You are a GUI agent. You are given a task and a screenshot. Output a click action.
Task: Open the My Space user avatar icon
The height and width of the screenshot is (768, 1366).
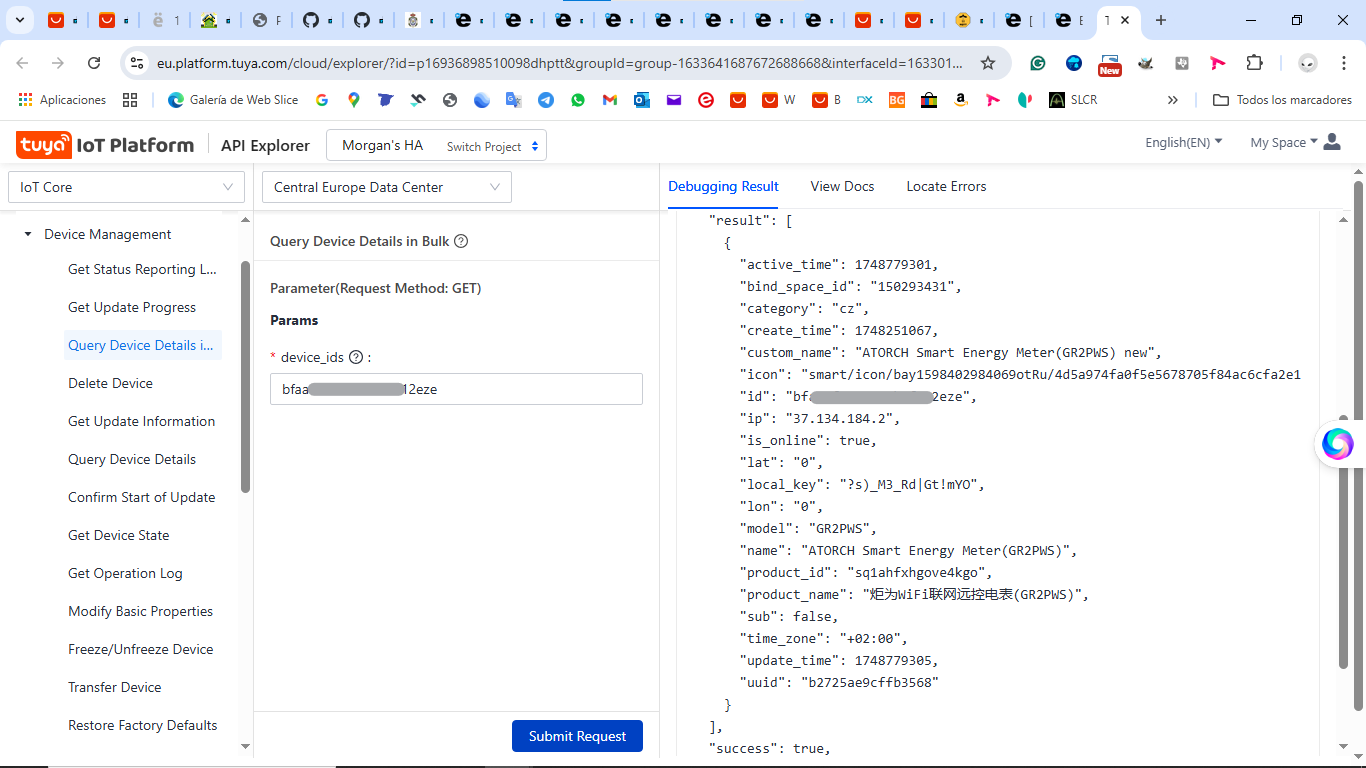(x=1332, y=142)
